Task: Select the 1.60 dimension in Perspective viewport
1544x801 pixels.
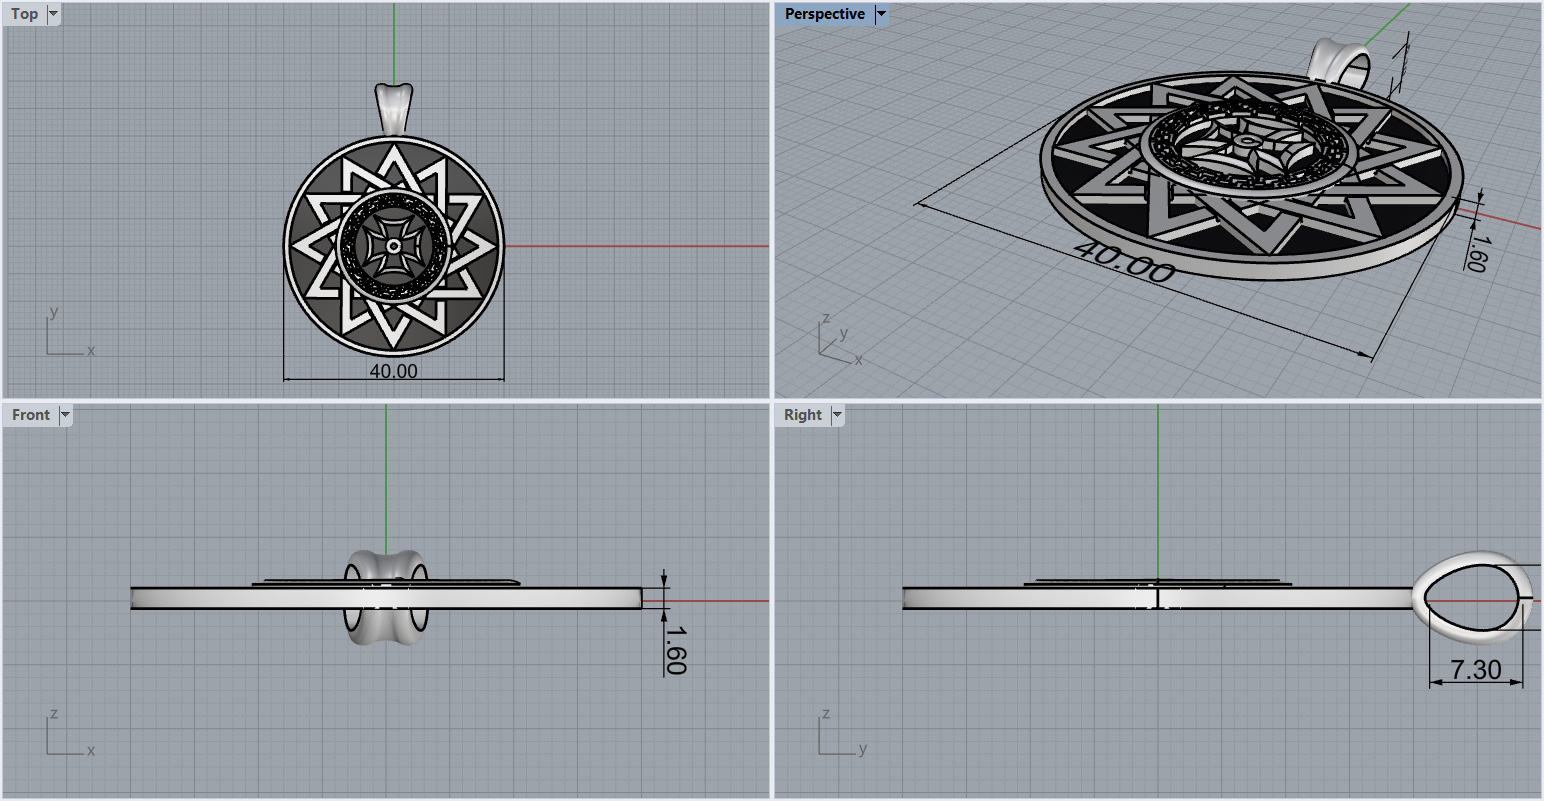Action: (x=1476, y=252)
